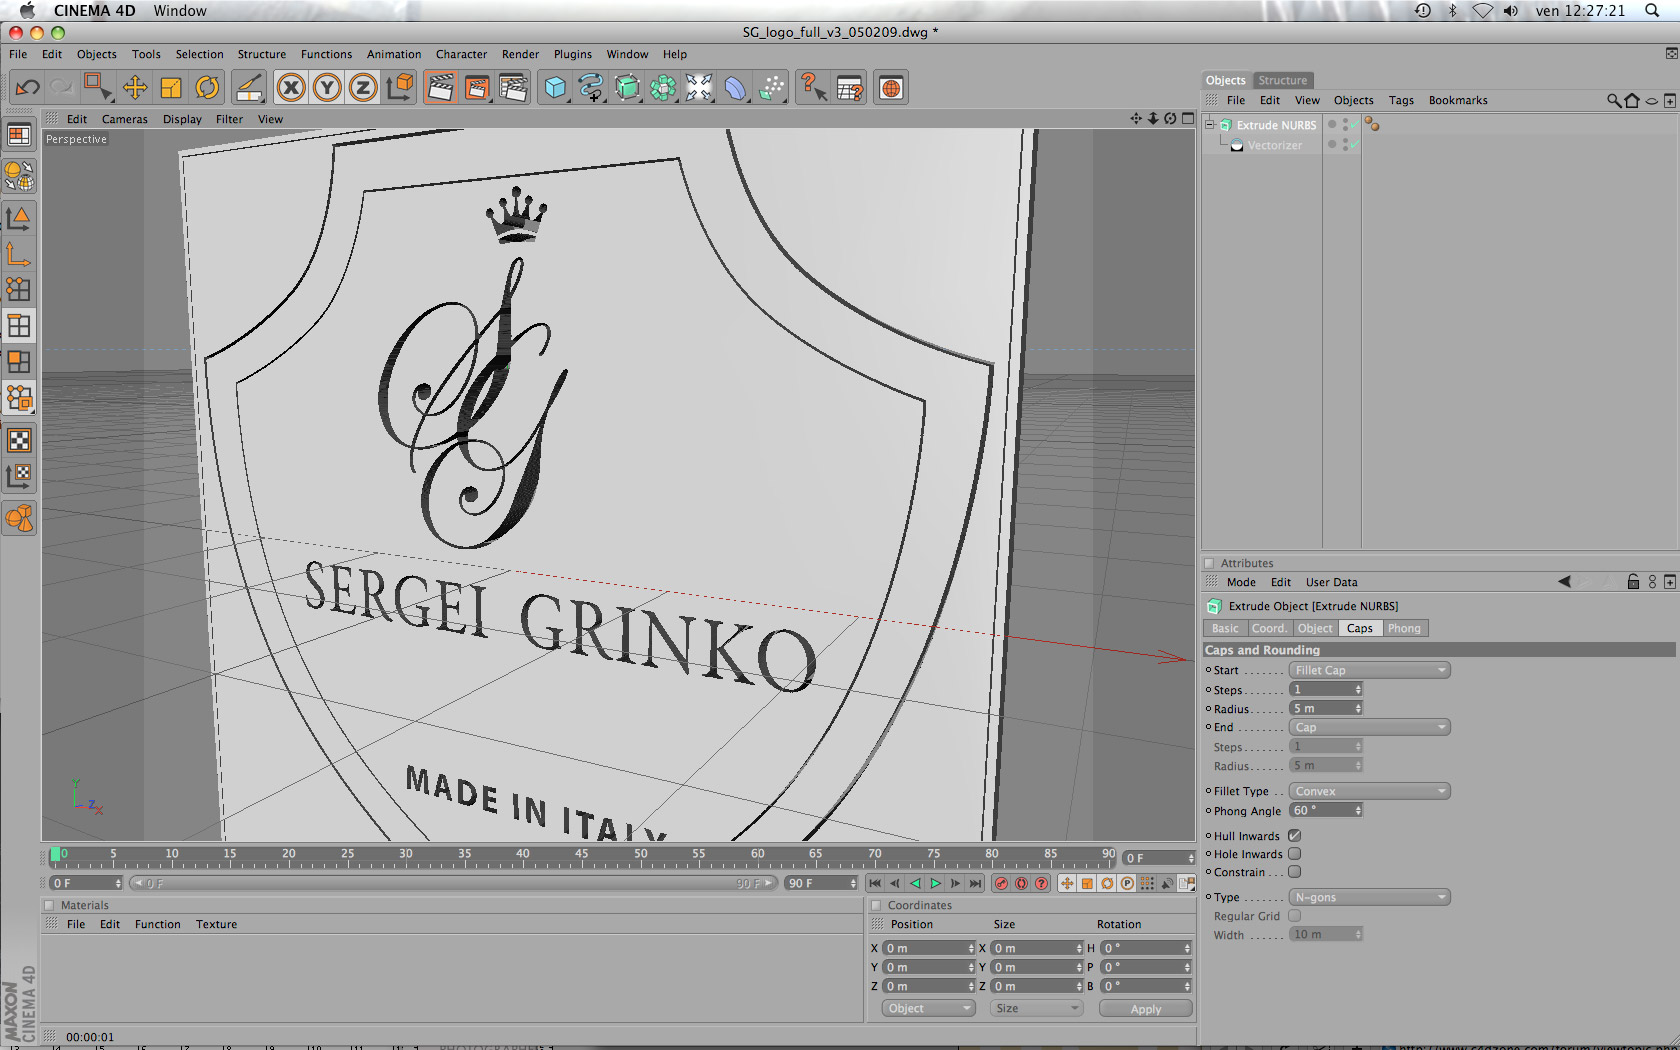Open the Phong attribute tab
Screen dimensions: 1680x1050
point(1404,628)
